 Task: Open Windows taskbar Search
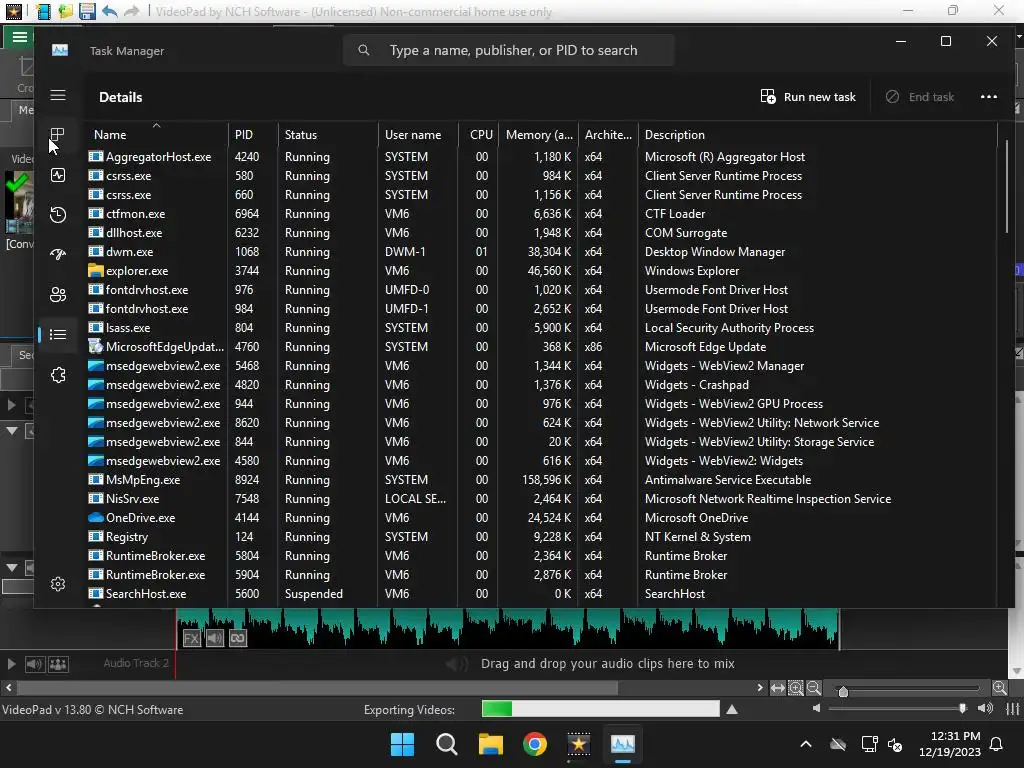click(447, 744)
